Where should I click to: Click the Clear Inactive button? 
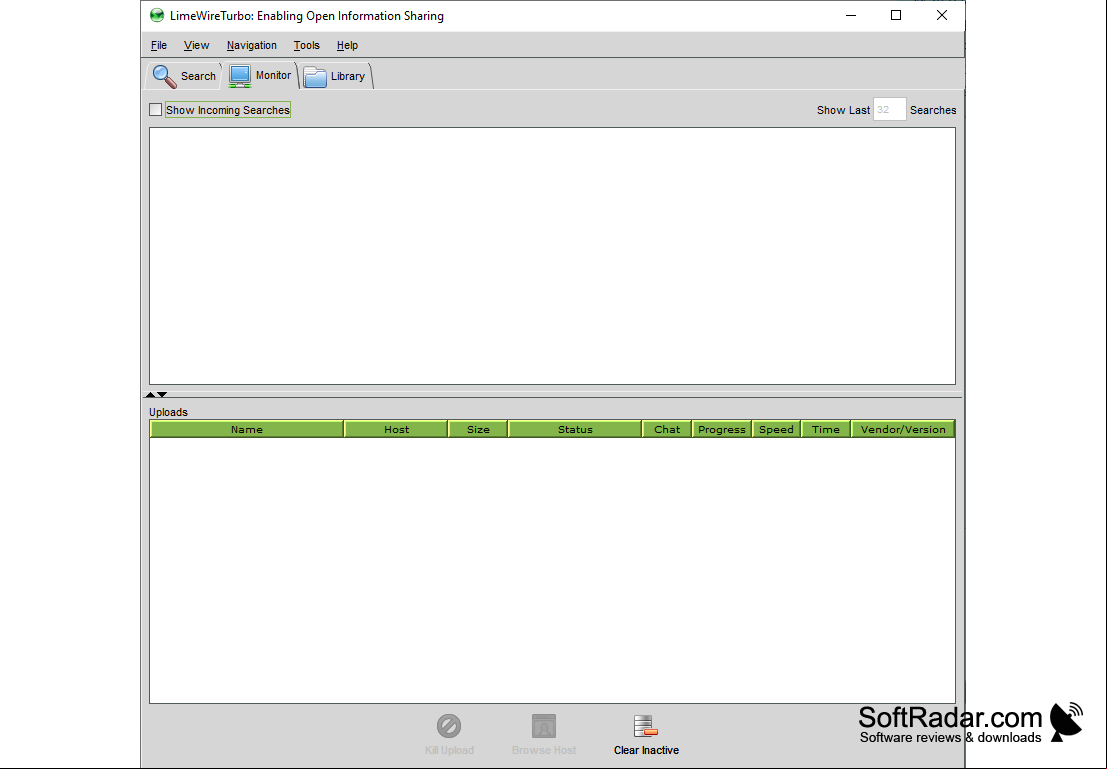click(646, 735)
